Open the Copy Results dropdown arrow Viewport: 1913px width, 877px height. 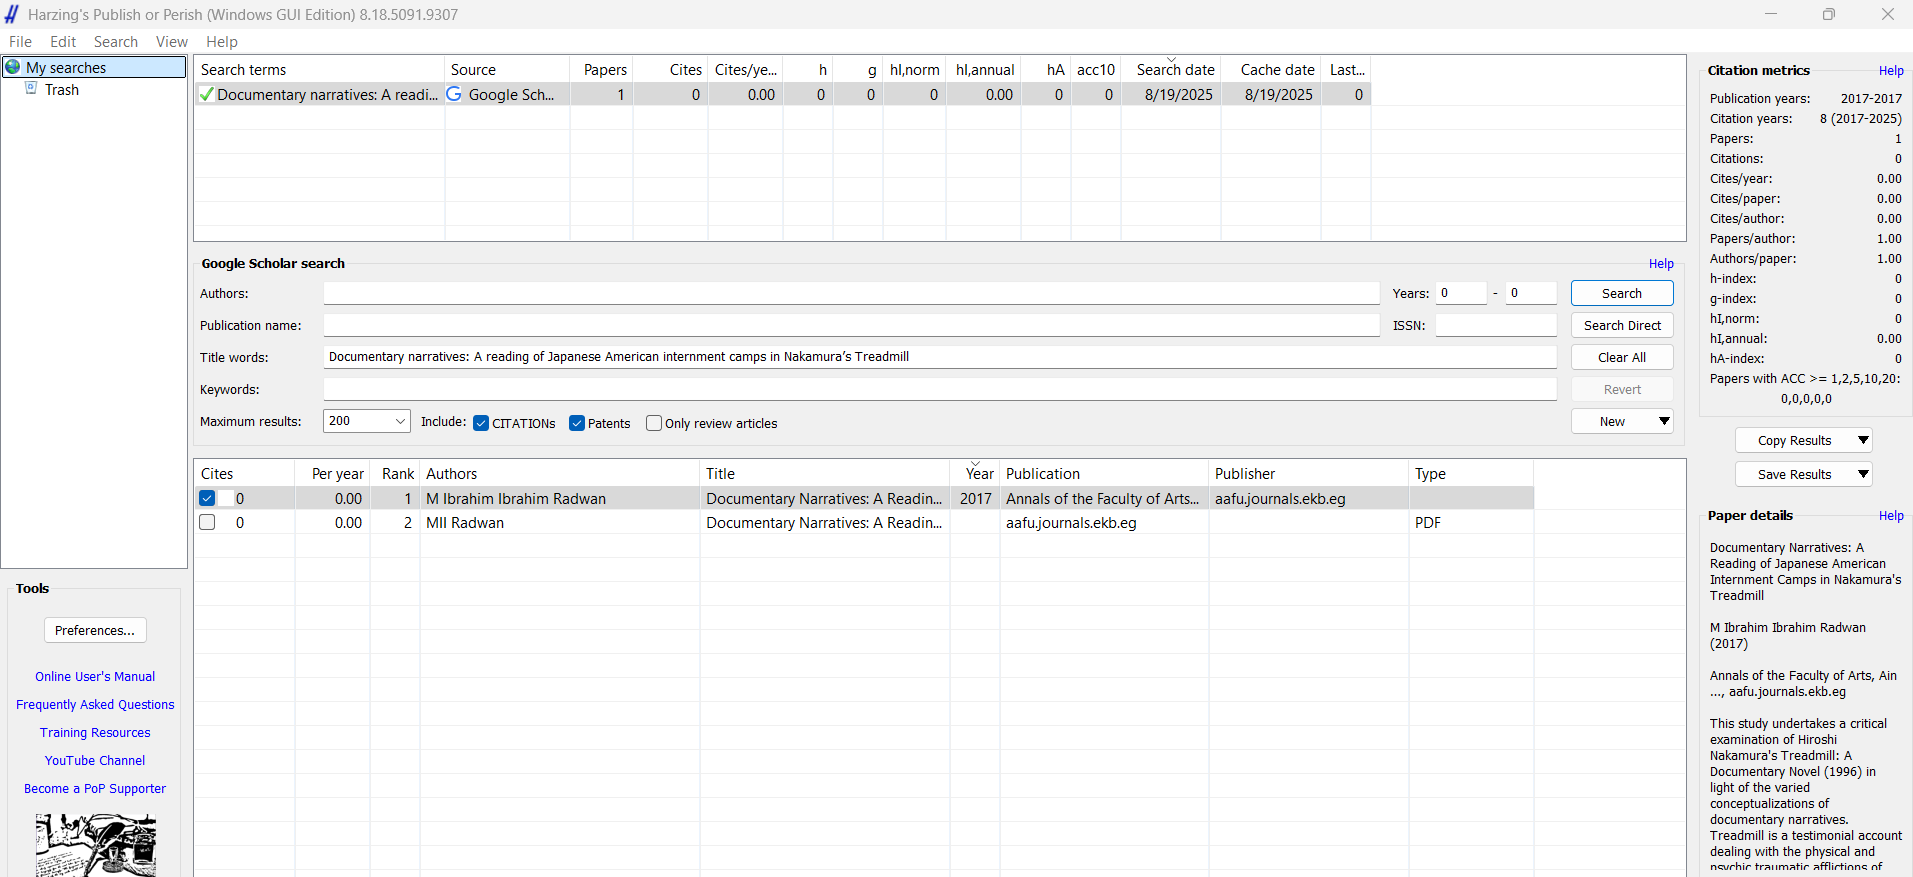click(1863, 440)
